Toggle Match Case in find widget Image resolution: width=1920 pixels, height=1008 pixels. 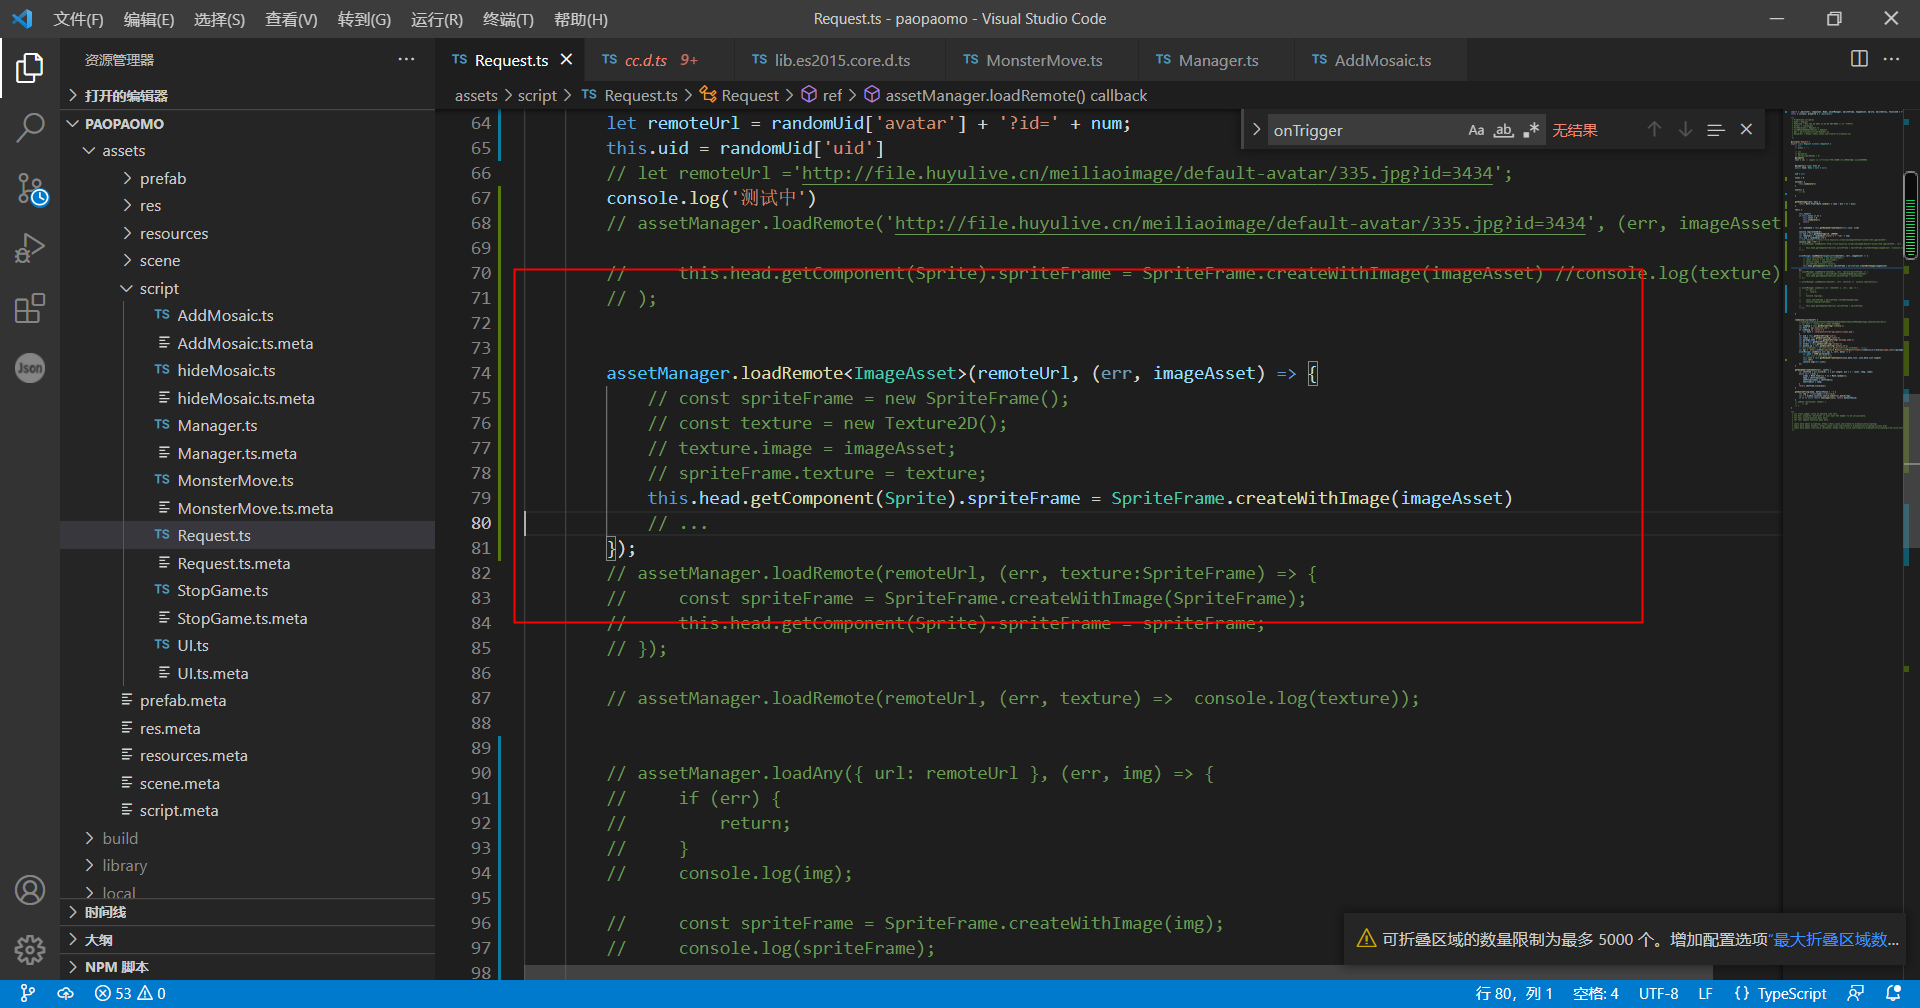(x=1475, y=130)
